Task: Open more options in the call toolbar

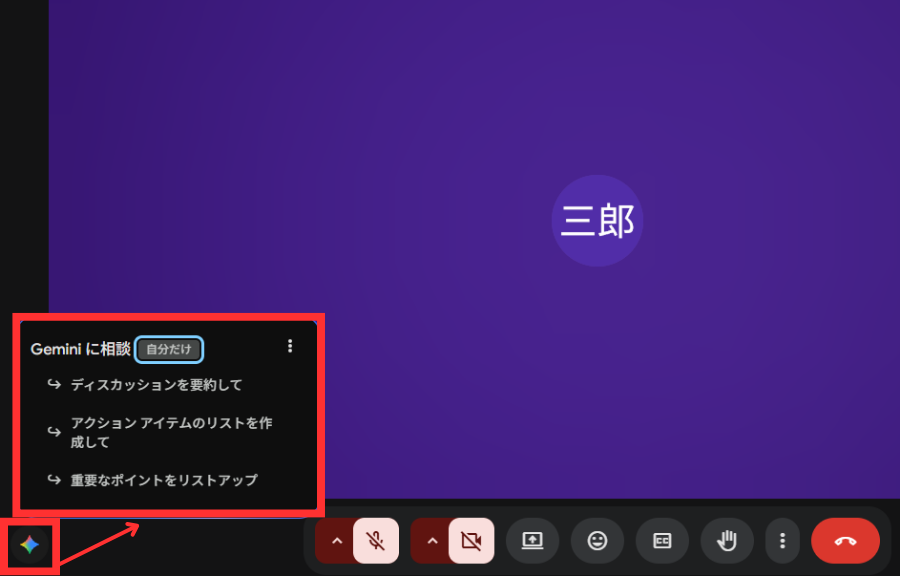Action: [782, 541]
